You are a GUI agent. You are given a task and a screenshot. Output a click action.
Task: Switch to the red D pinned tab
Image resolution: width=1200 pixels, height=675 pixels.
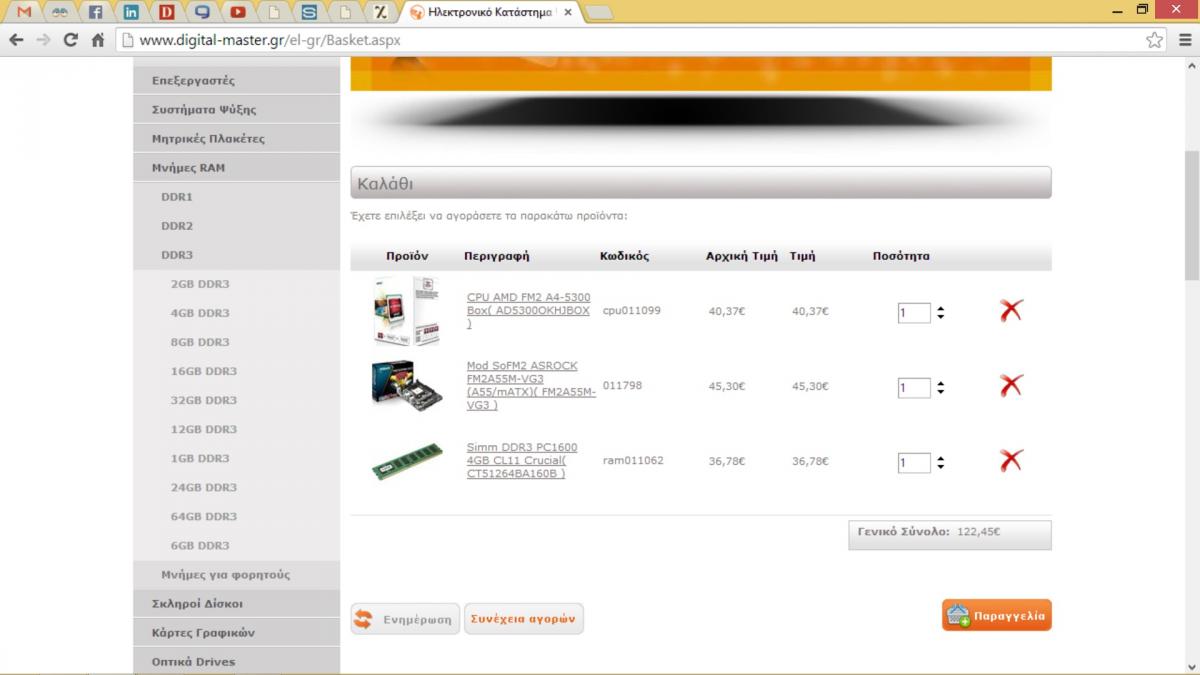167,13
